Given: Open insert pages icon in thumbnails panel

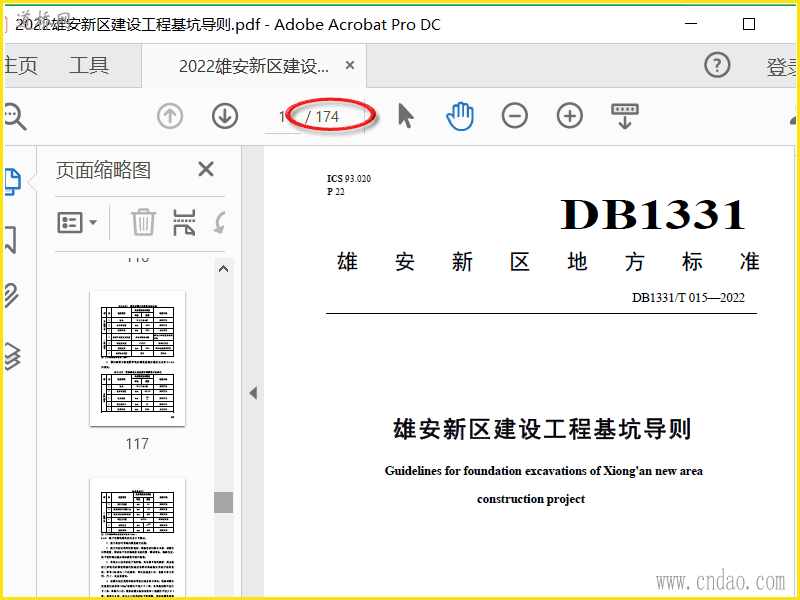Looking at the screenshot, I should click(184, 222).
